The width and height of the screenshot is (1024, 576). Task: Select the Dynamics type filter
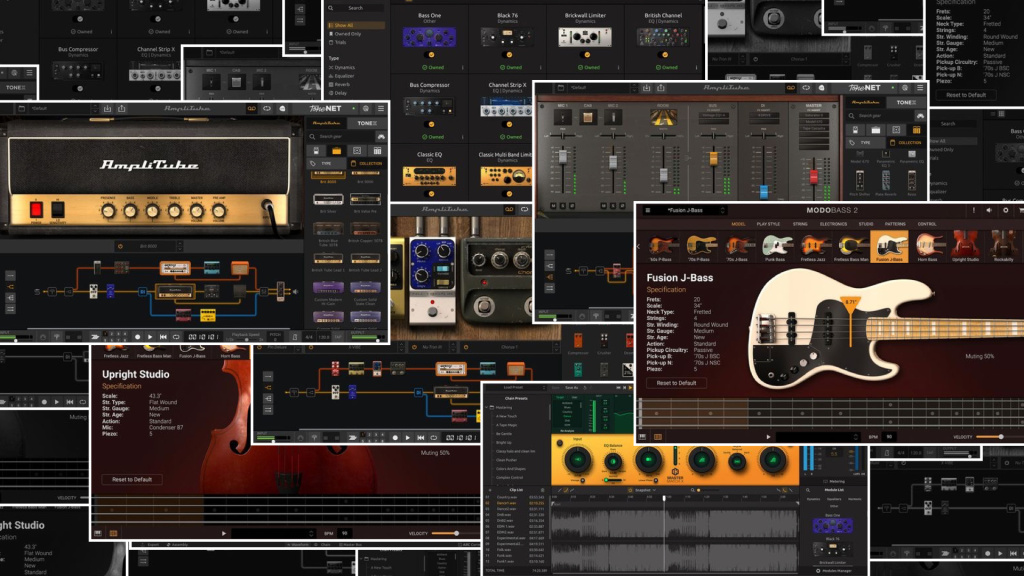(344, 67)
